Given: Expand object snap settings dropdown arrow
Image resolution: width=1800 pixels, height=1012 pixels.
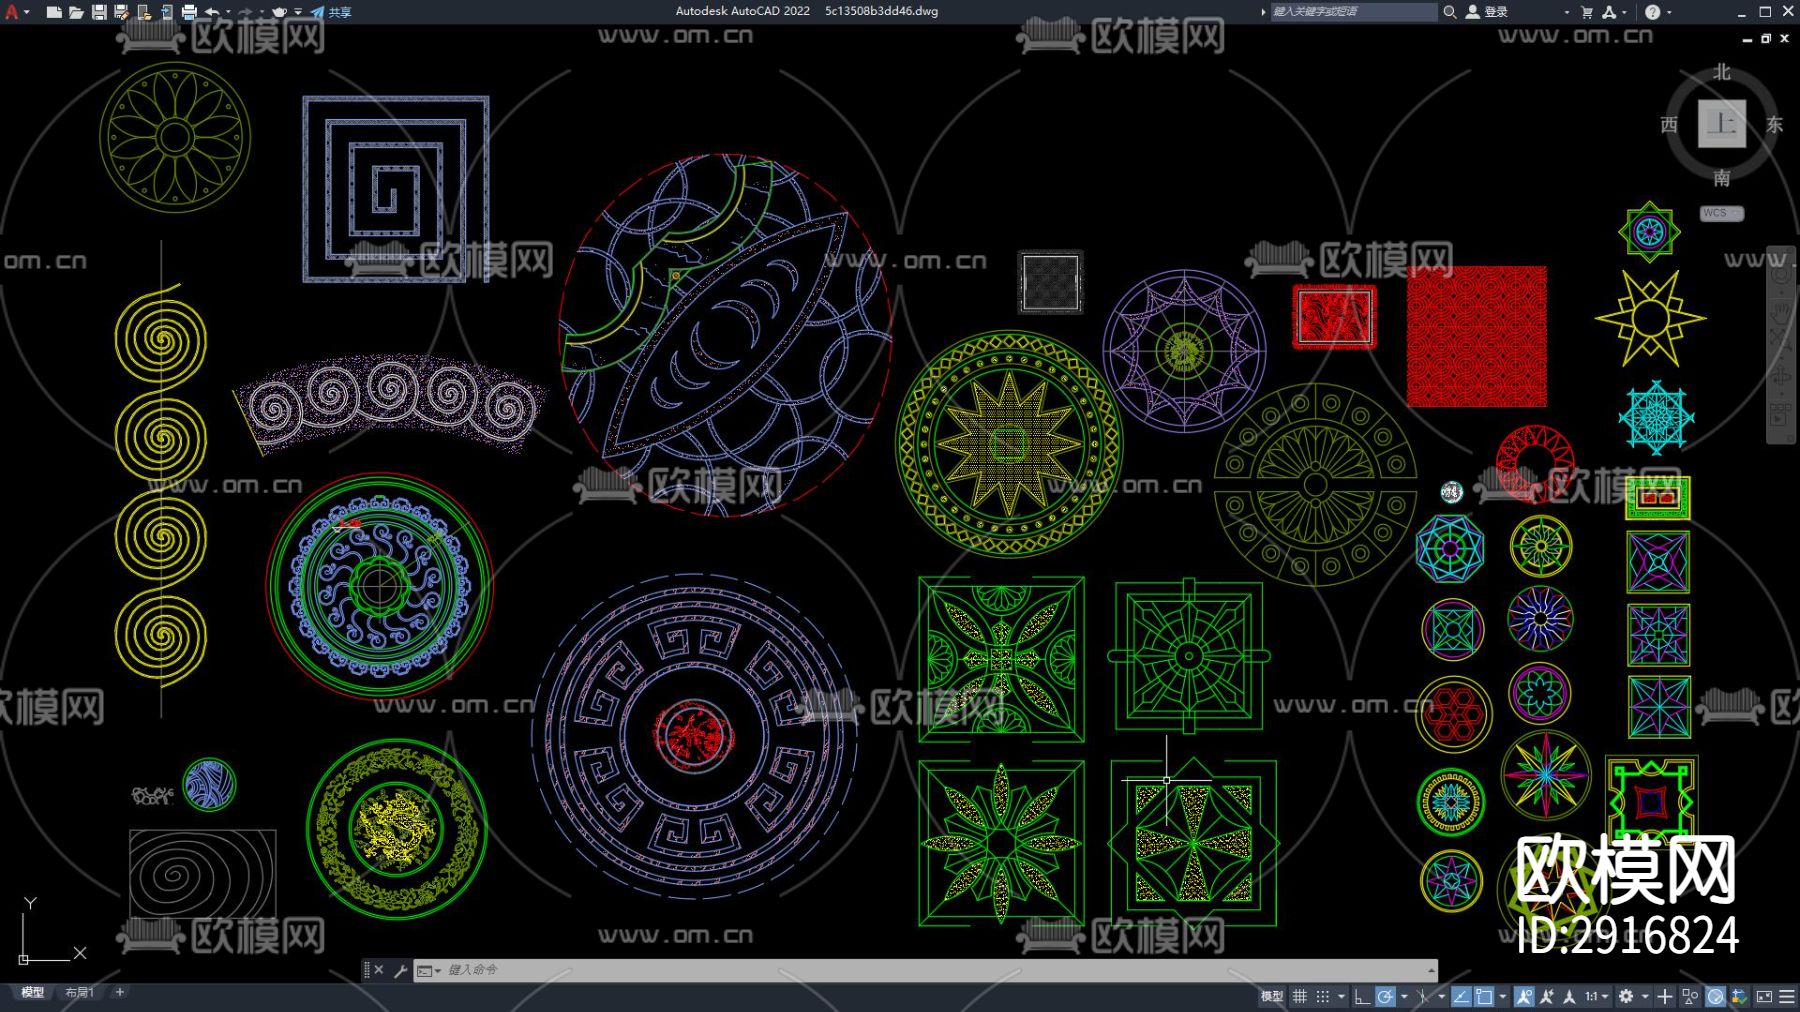Looking at the screenshot, I should coord(1503,996).
